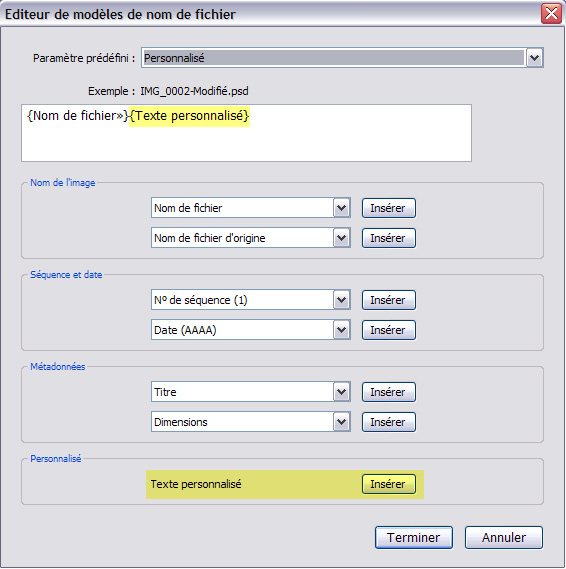Expand the Nom de fichier d'origine dropdown
The width and height of the screenshot is (566, 569).
coord(341,238)
